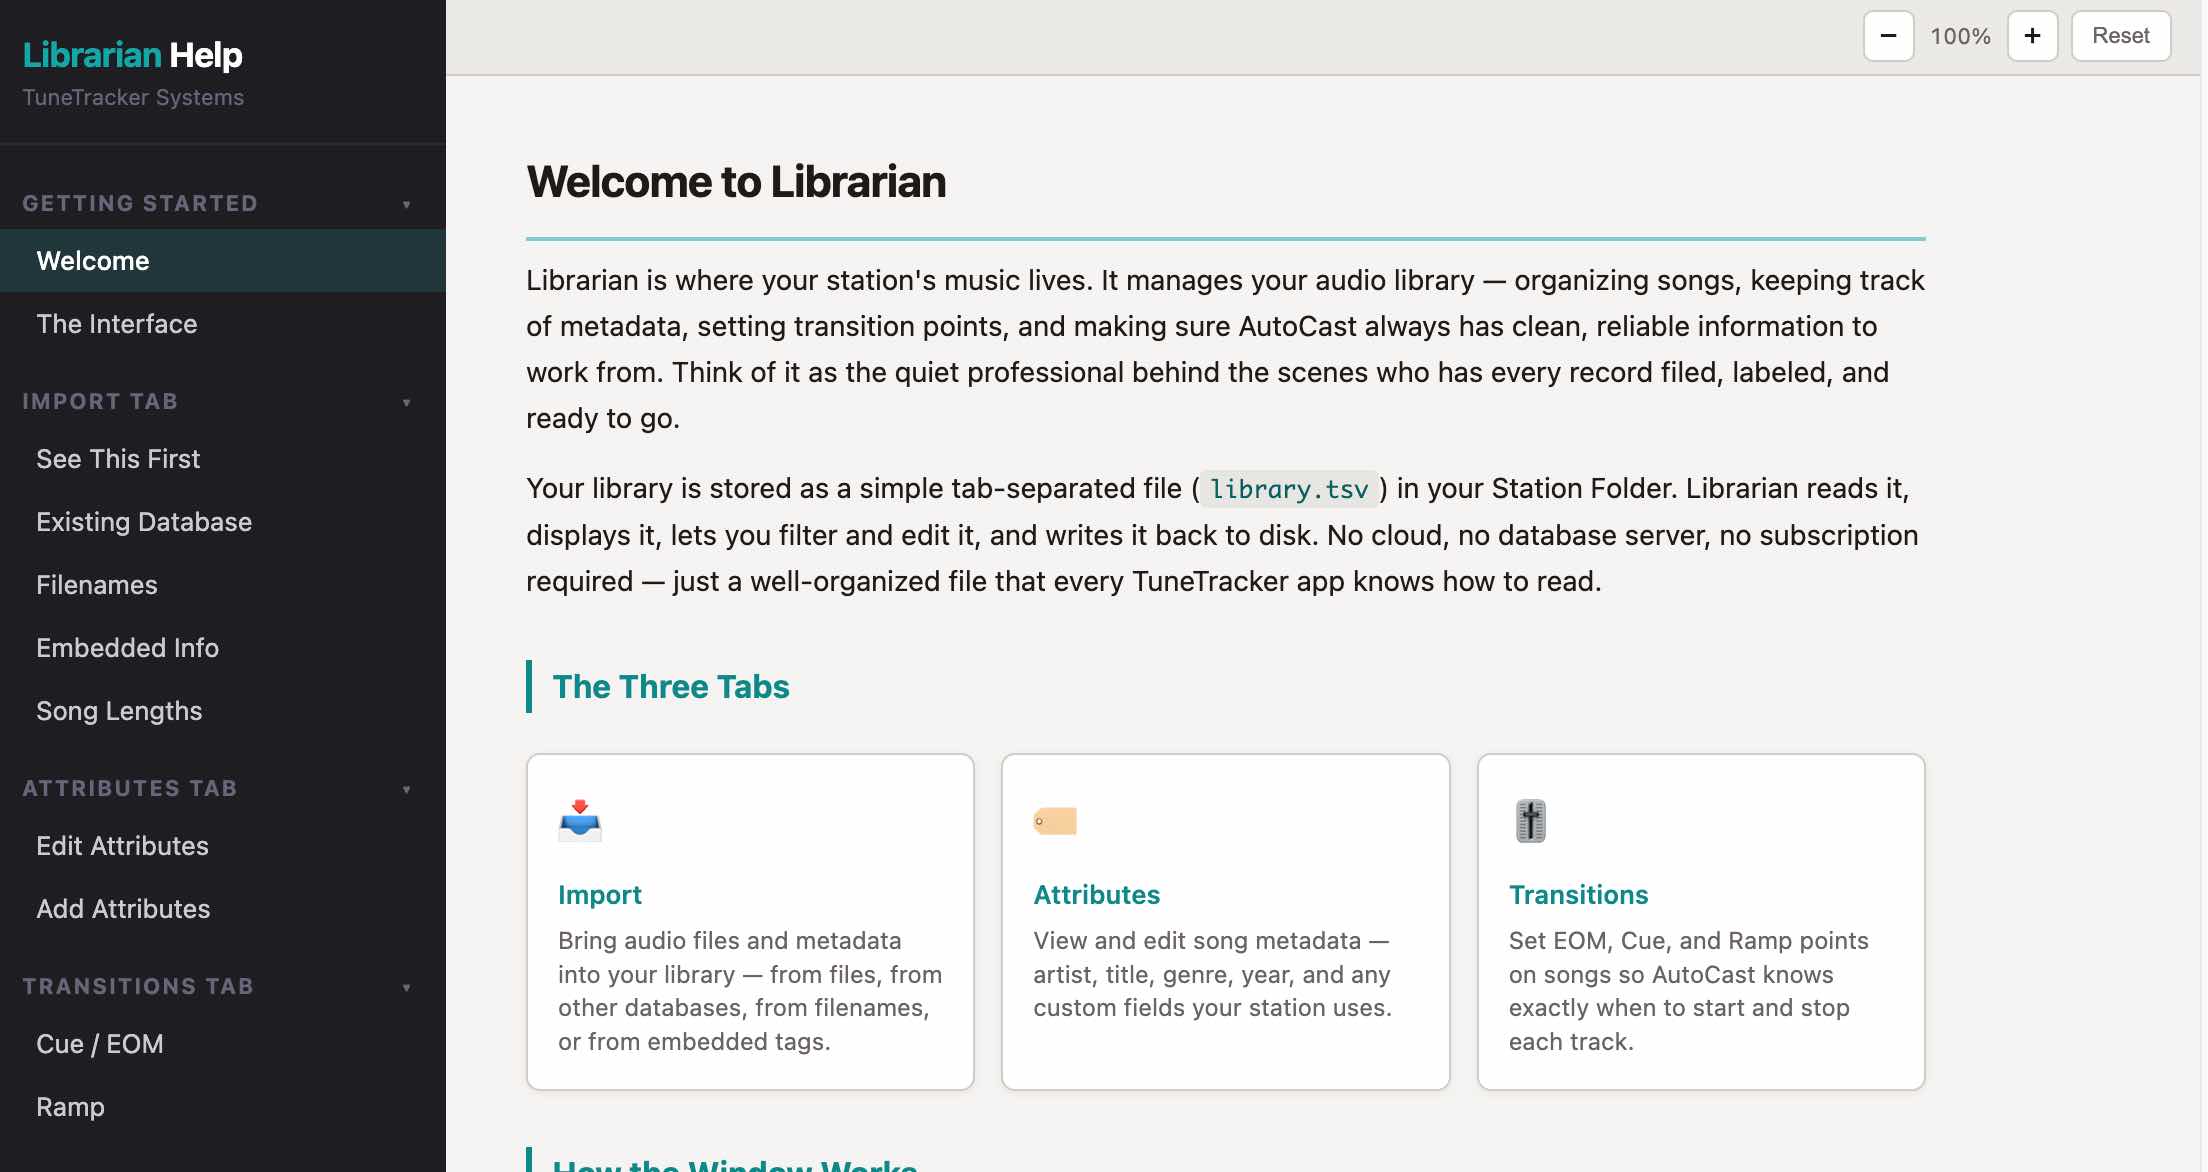
Task: Click the Librarian Help logo
Action: 131,55
